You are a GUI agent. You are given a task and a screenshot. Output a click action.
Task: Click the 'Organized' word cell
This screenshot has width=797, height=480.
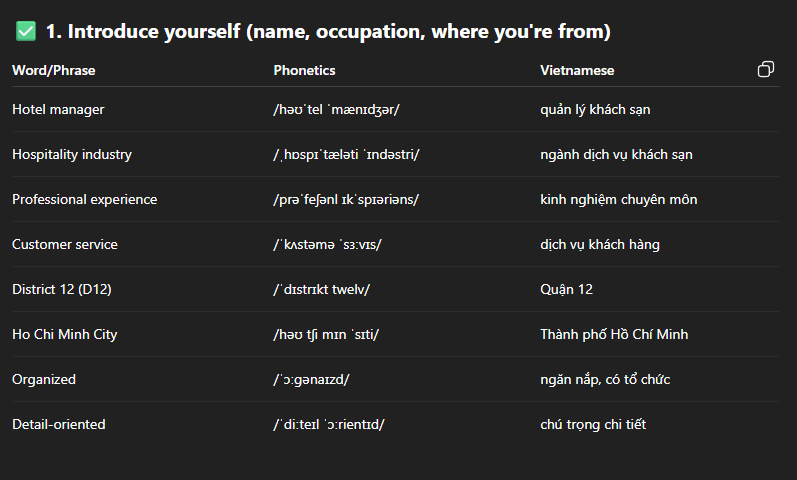point(44,379)
